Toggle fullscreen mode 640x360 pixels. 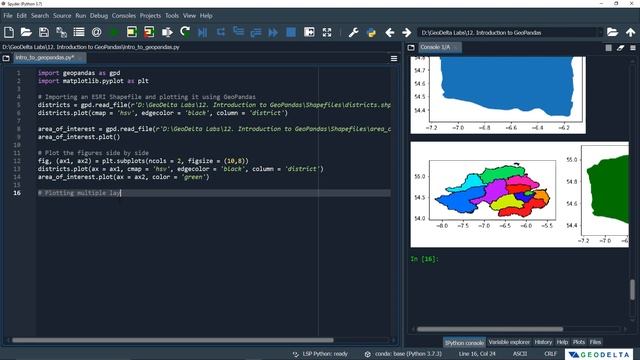click(327, 32)
